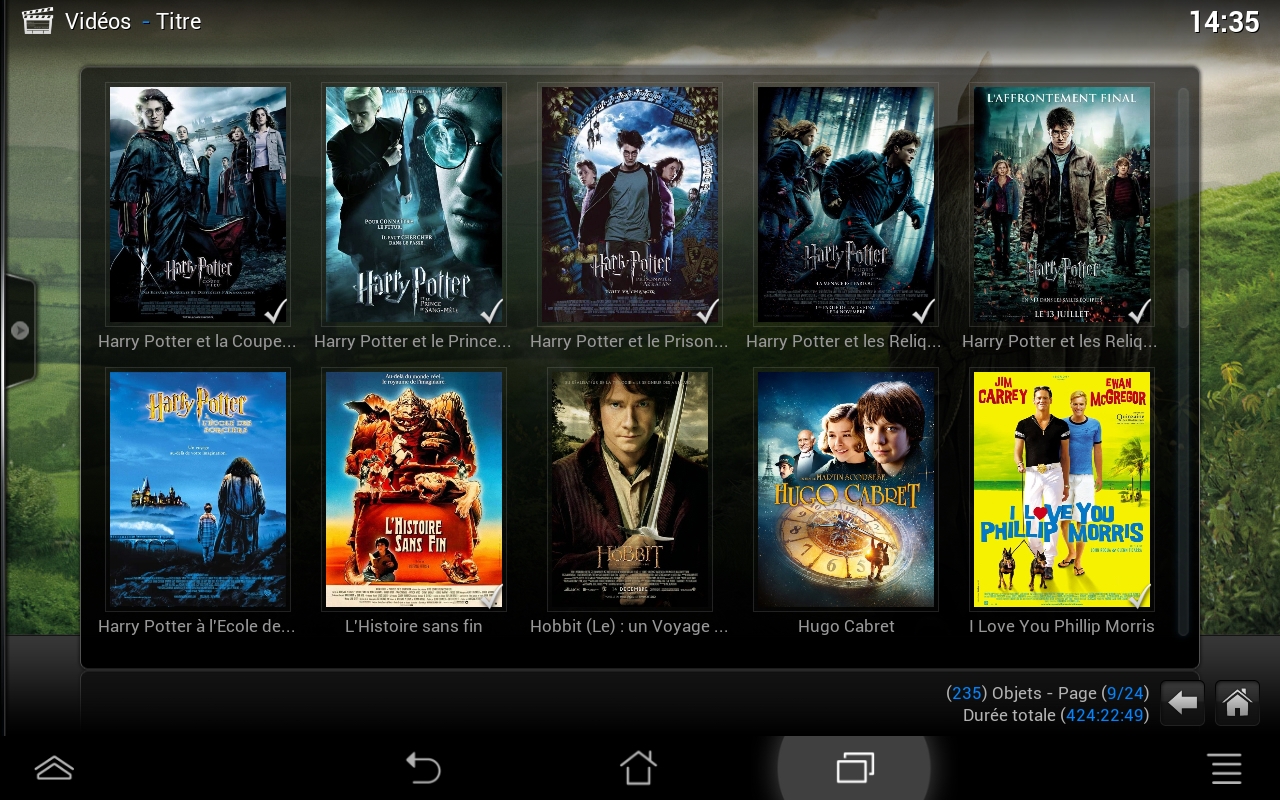This screenshot has height=800, width=1280.
Task: Tap the Android home navigation icon
Action: pyautogui.click(x=638, y=768)
